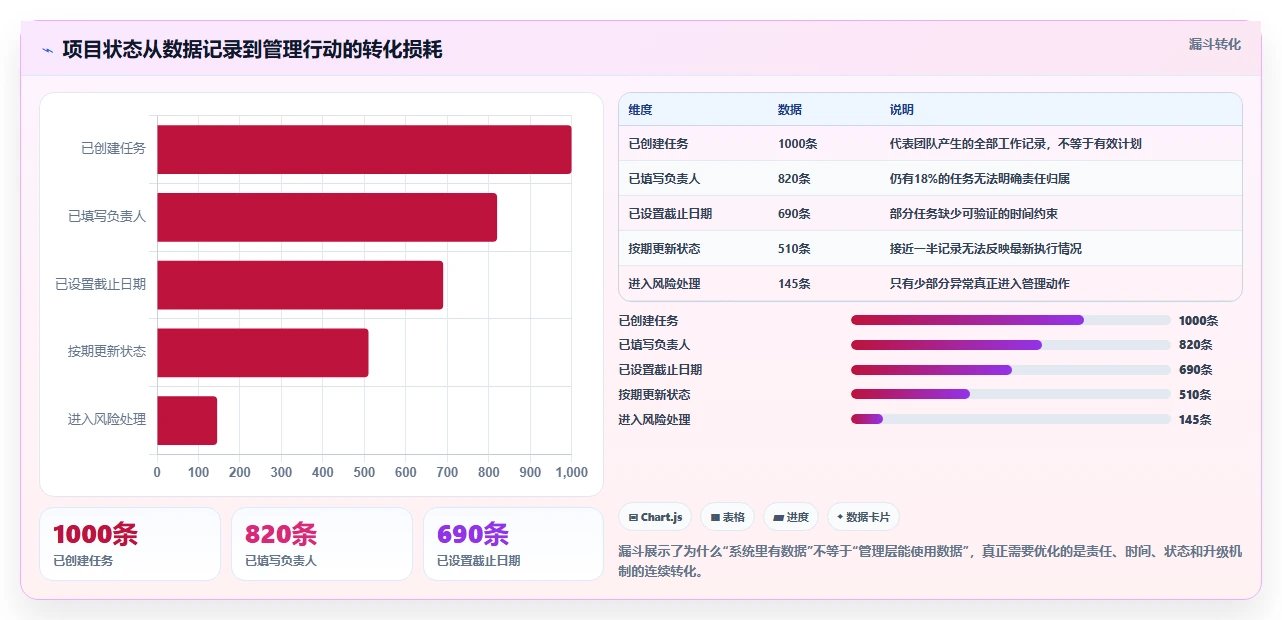Click the note 仍有18%的任务无法明确责任归属

[x=980, y=179]
